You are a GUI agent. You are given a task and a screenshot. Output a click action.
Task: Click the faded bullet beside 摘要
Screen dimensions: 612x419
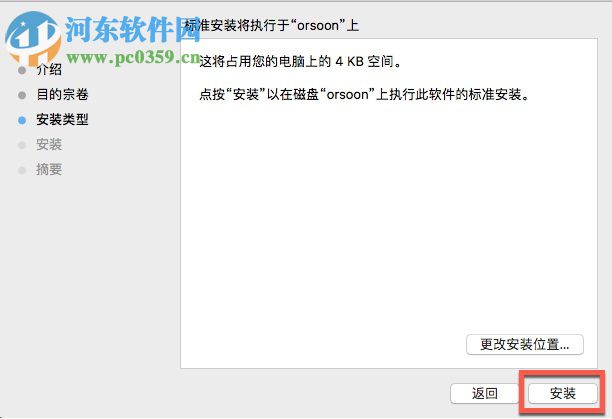(x=22, y=170)
